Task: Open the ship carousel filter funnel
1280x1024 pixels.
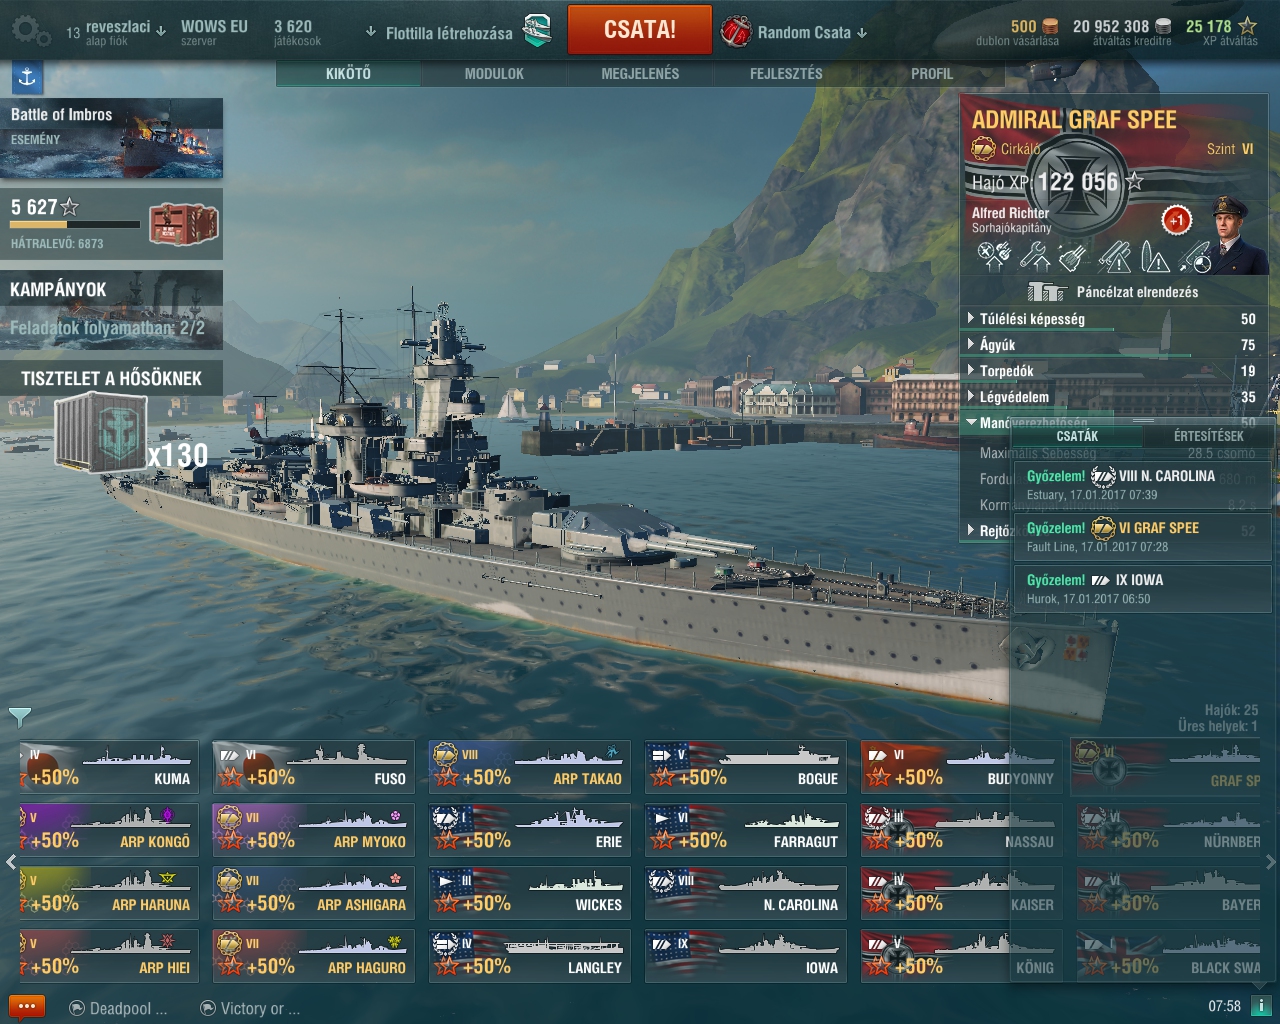Action: point(19,716)
